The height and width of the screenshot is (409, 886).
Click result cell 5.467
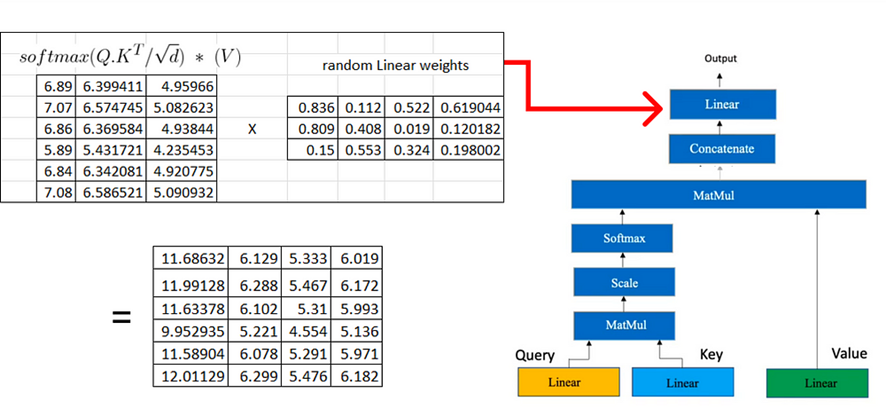tap(306, 284)
